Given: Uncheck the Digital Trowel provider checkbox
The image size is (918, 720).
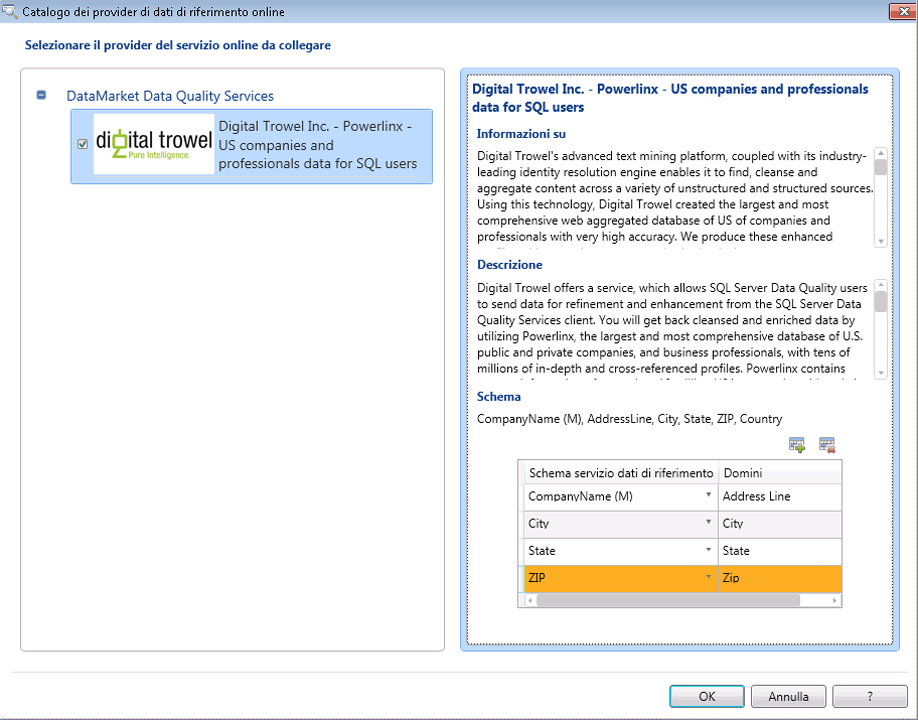Looking at the screenshot, I should [x=83, y=145].
